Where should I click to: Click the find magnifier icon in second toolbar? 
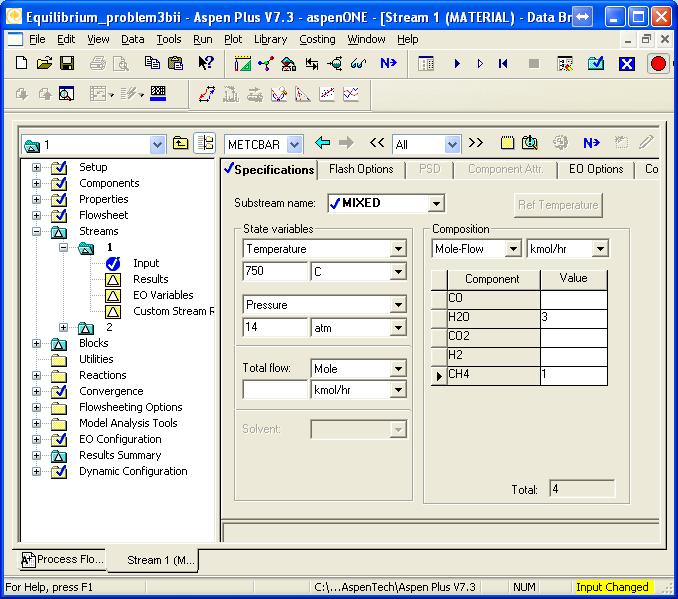tap(66, 93)
